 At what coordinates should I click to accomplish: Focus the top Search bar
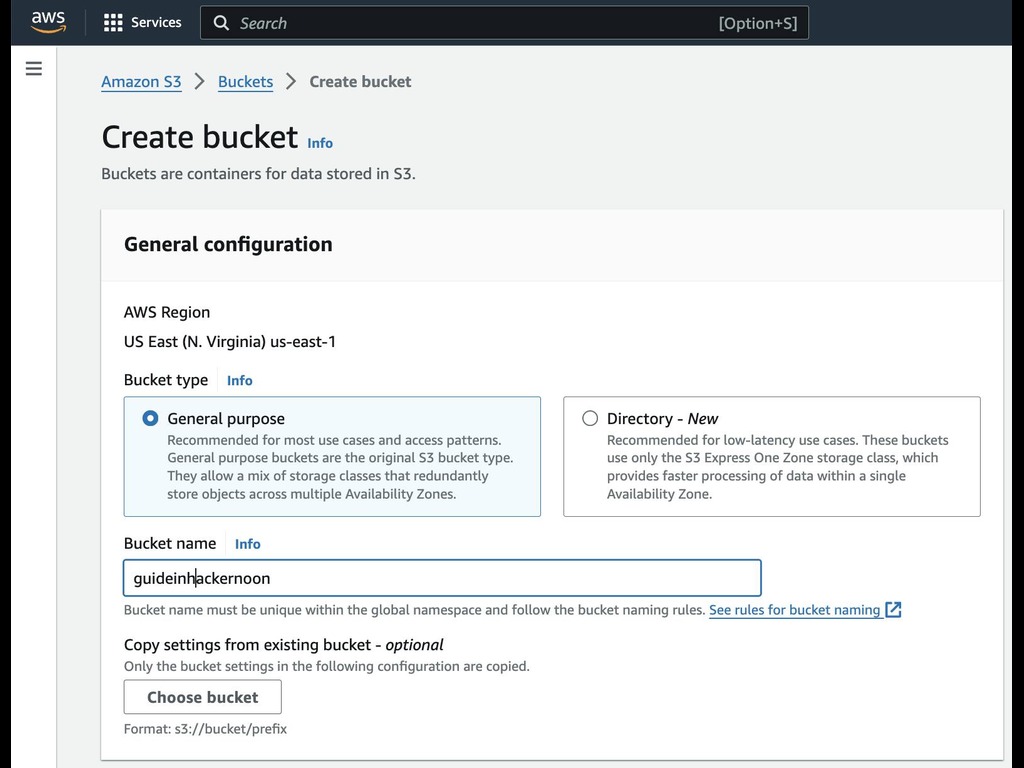[x=504, y=23]
